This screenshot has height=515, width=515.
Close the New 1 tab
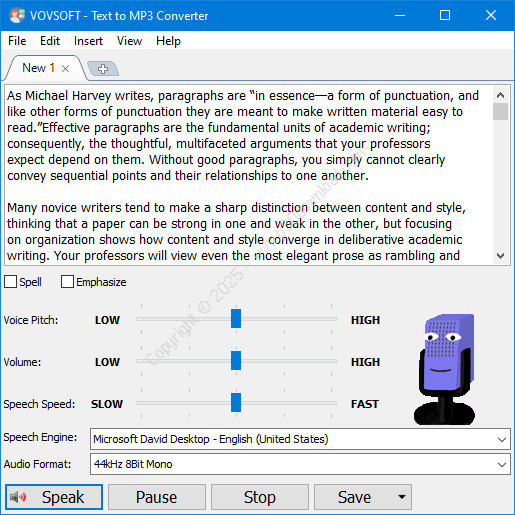click(x=65, y=69)
